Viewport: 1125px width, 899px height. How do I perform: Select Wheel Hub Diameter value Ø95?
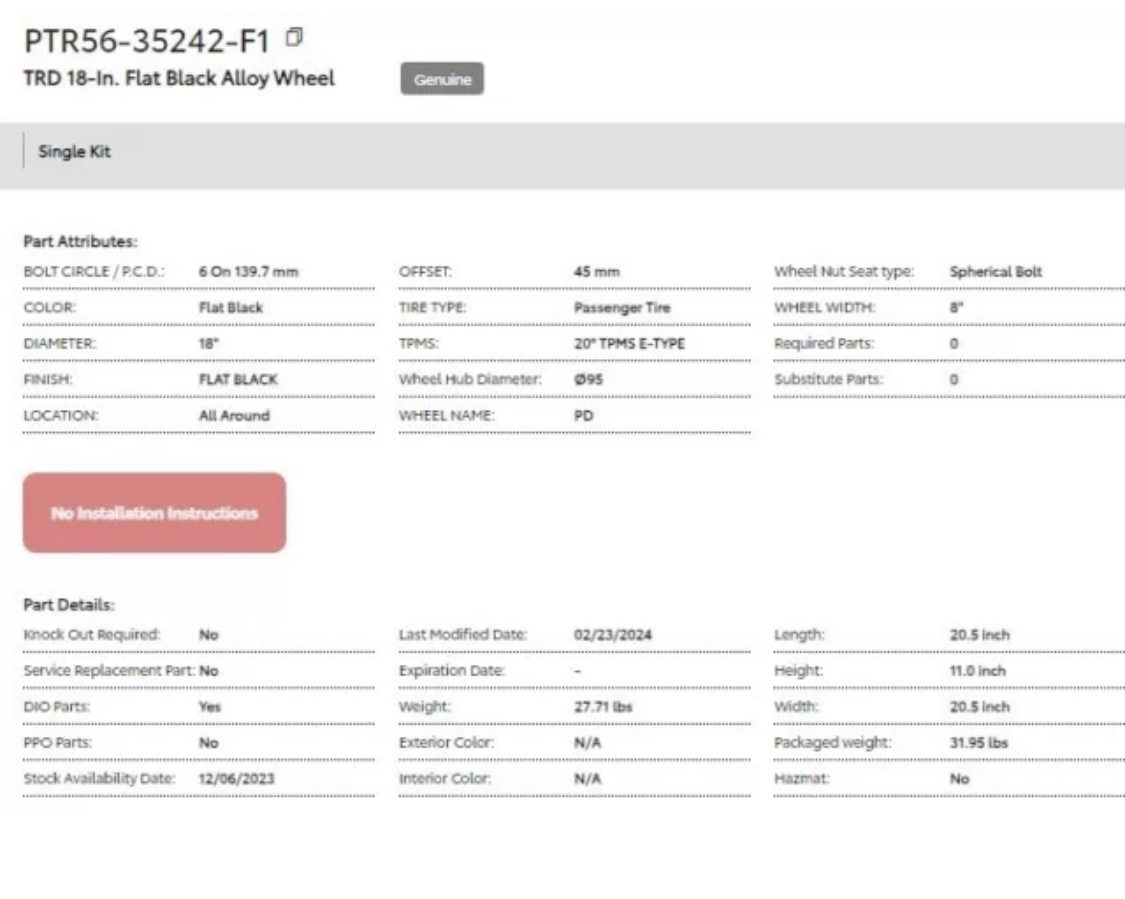pyautogui.click(x=588, y=380)
